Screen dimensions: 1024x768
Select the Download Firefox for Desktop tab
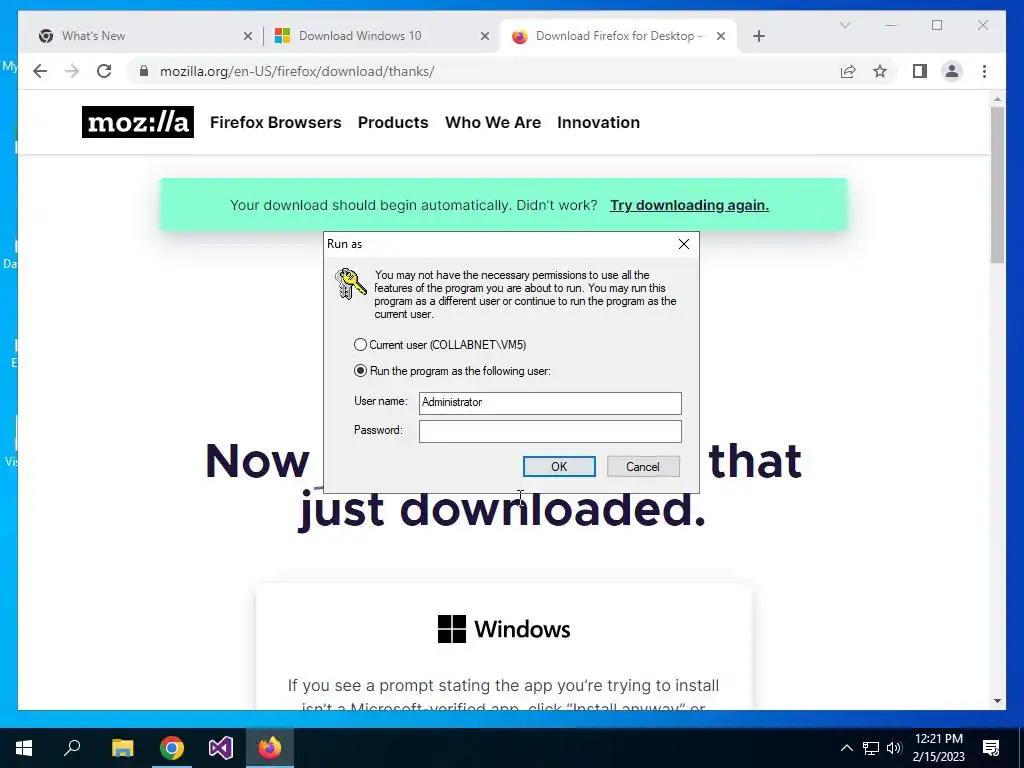pyautogui.click(x=618, y=36)
